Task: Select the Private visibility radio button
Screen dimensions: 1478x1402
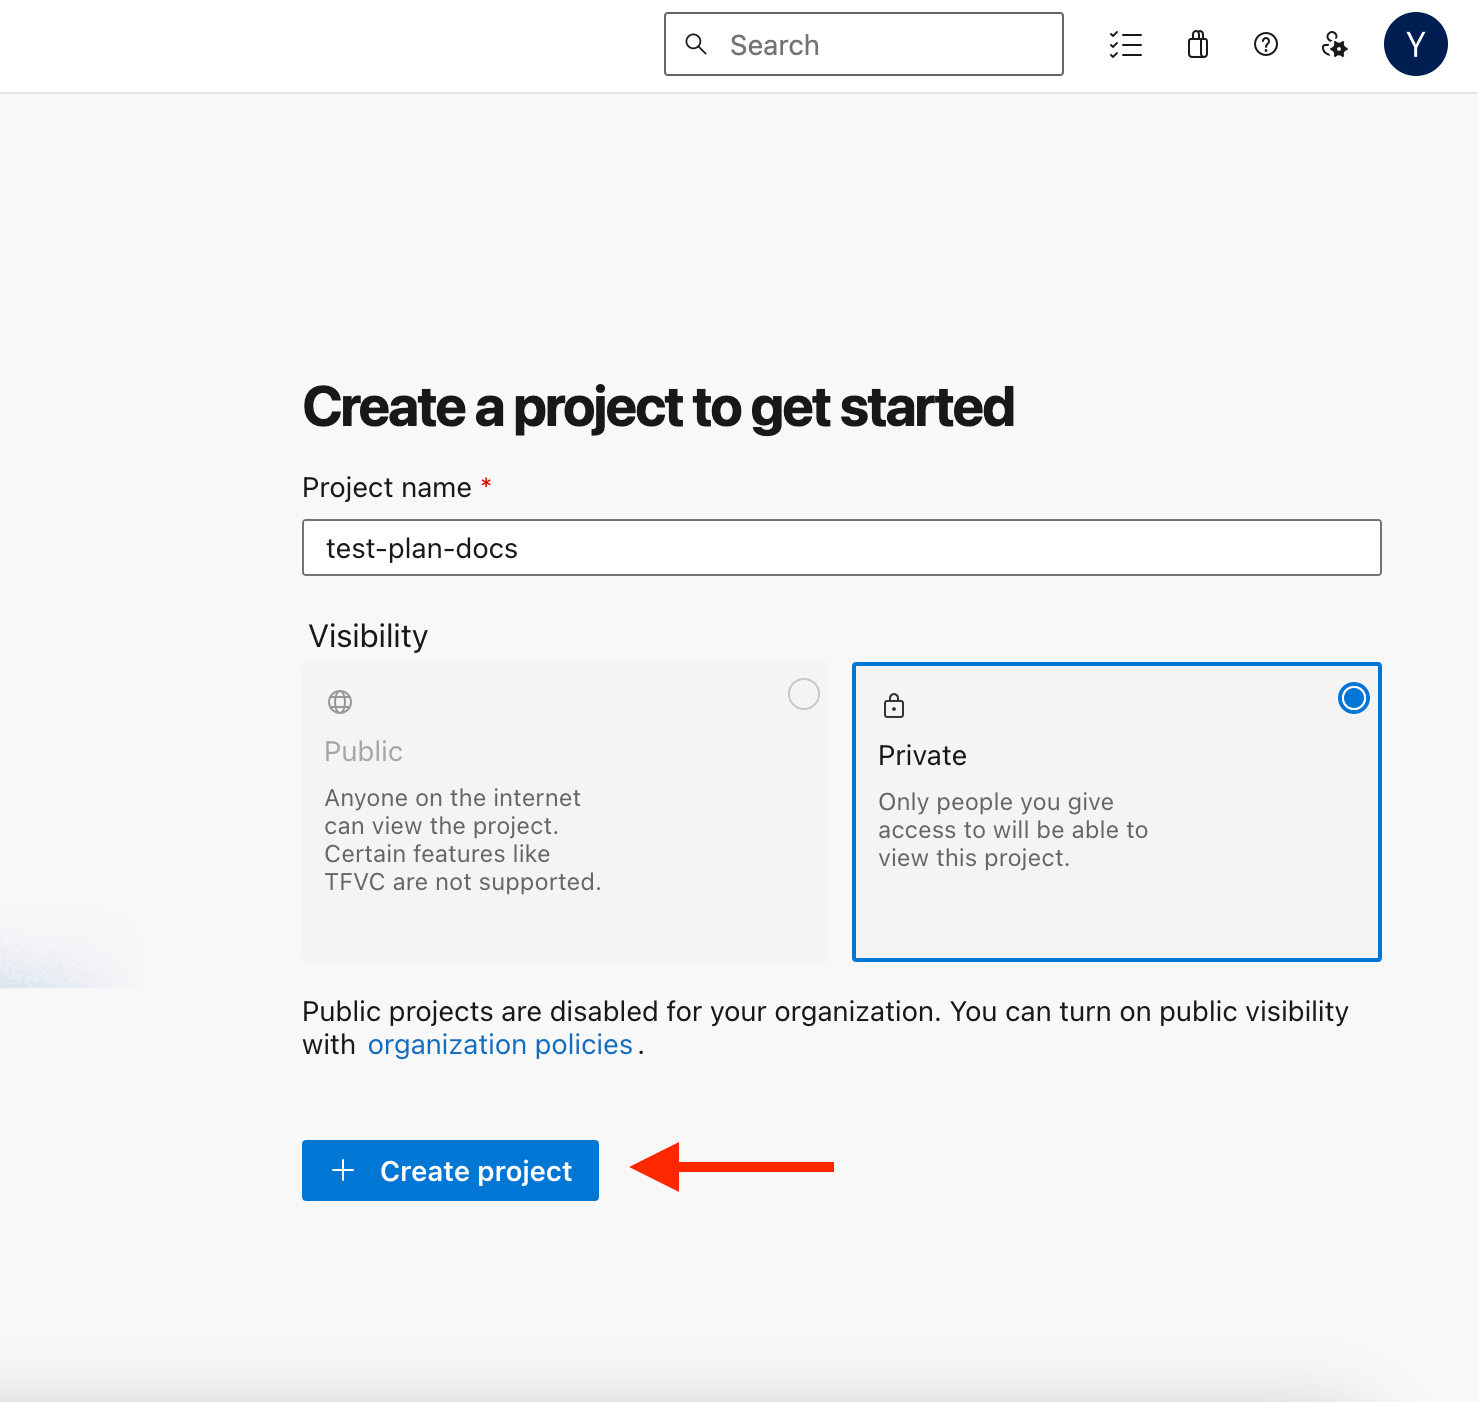Action: coord(1353,698)
